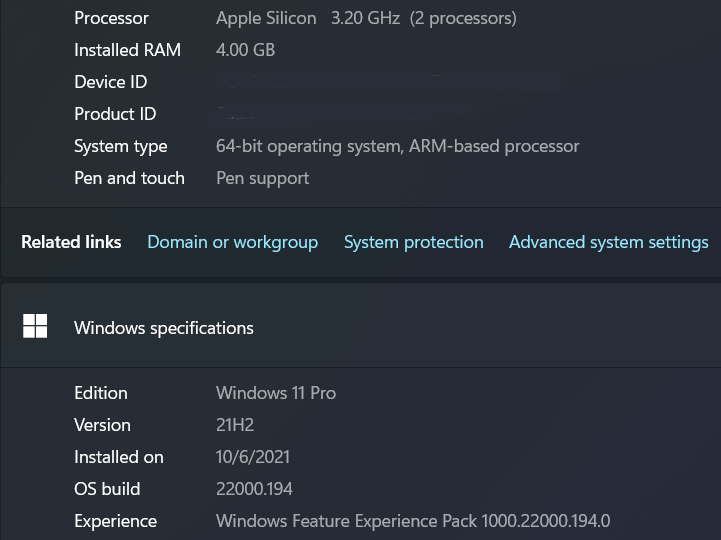Select the 22000.194 build number
Viewport: 721px width, 540px height.
click(x=254, y=489)
